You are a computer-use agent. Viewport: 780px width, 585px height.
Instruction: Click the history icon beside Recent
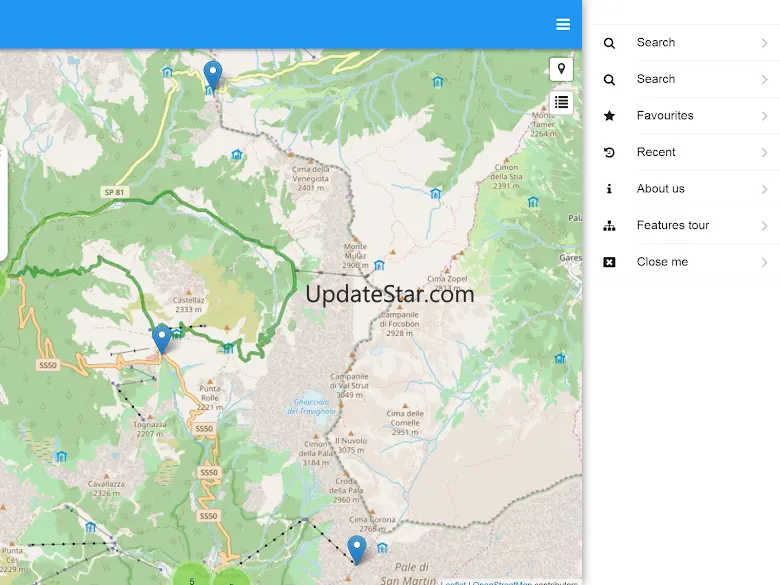click(609, 152)
